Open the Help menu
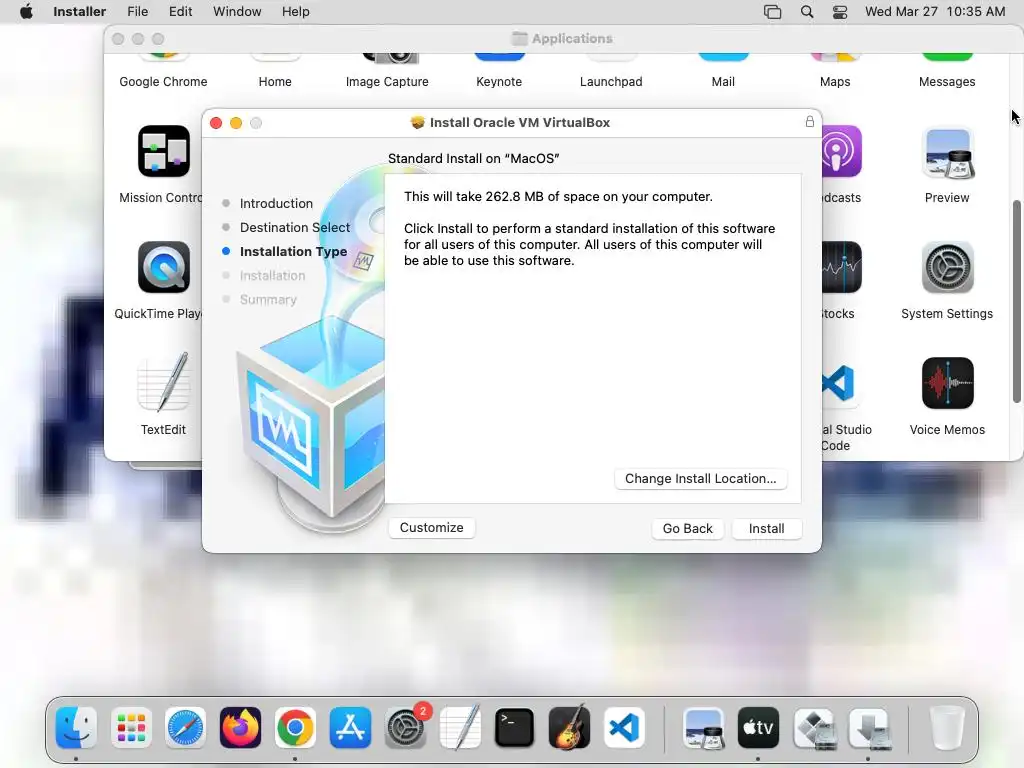 [x=295, y=11]
